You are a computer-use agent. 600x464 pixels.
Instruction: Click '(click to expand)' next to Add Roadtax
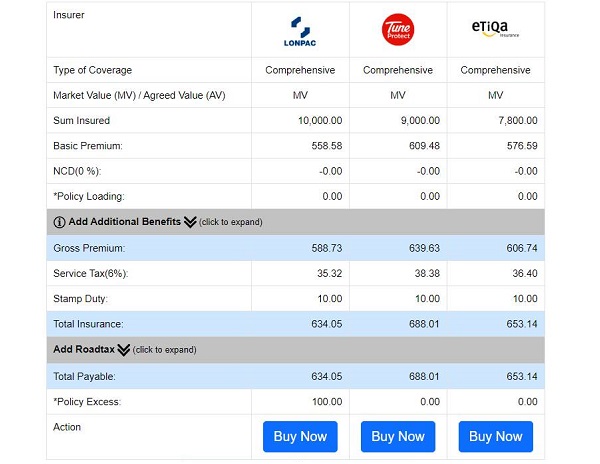pyautogui.click(x=164, y=350)
